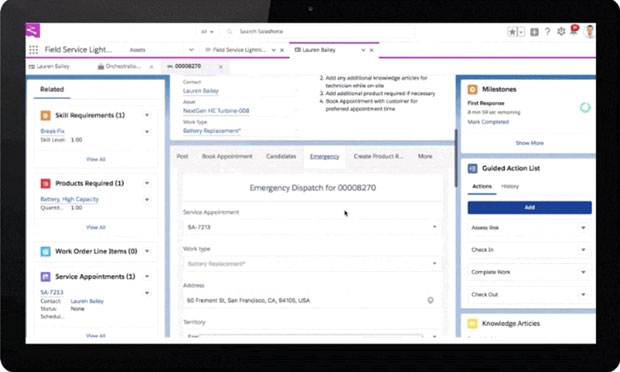
Task: Close the Field Service Lightning tab
Action: [x=282, y=50]
